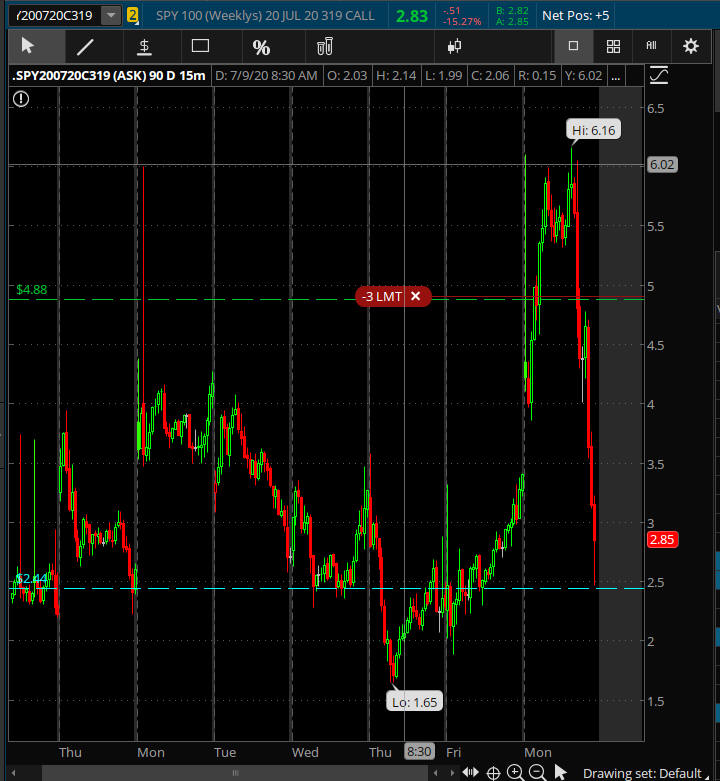Open the candlestick chart style icon
This screenshot has height=781, width=720.
[454, 46]
